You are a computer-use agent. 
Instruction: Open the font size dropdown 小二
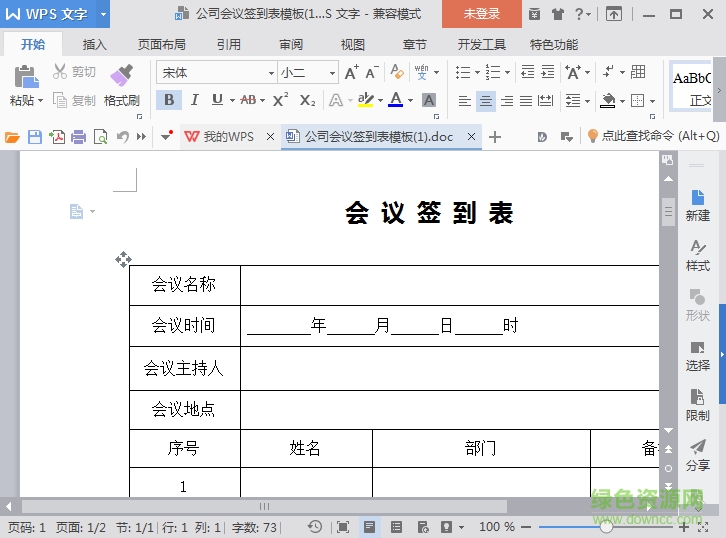[x=331, y=73]
